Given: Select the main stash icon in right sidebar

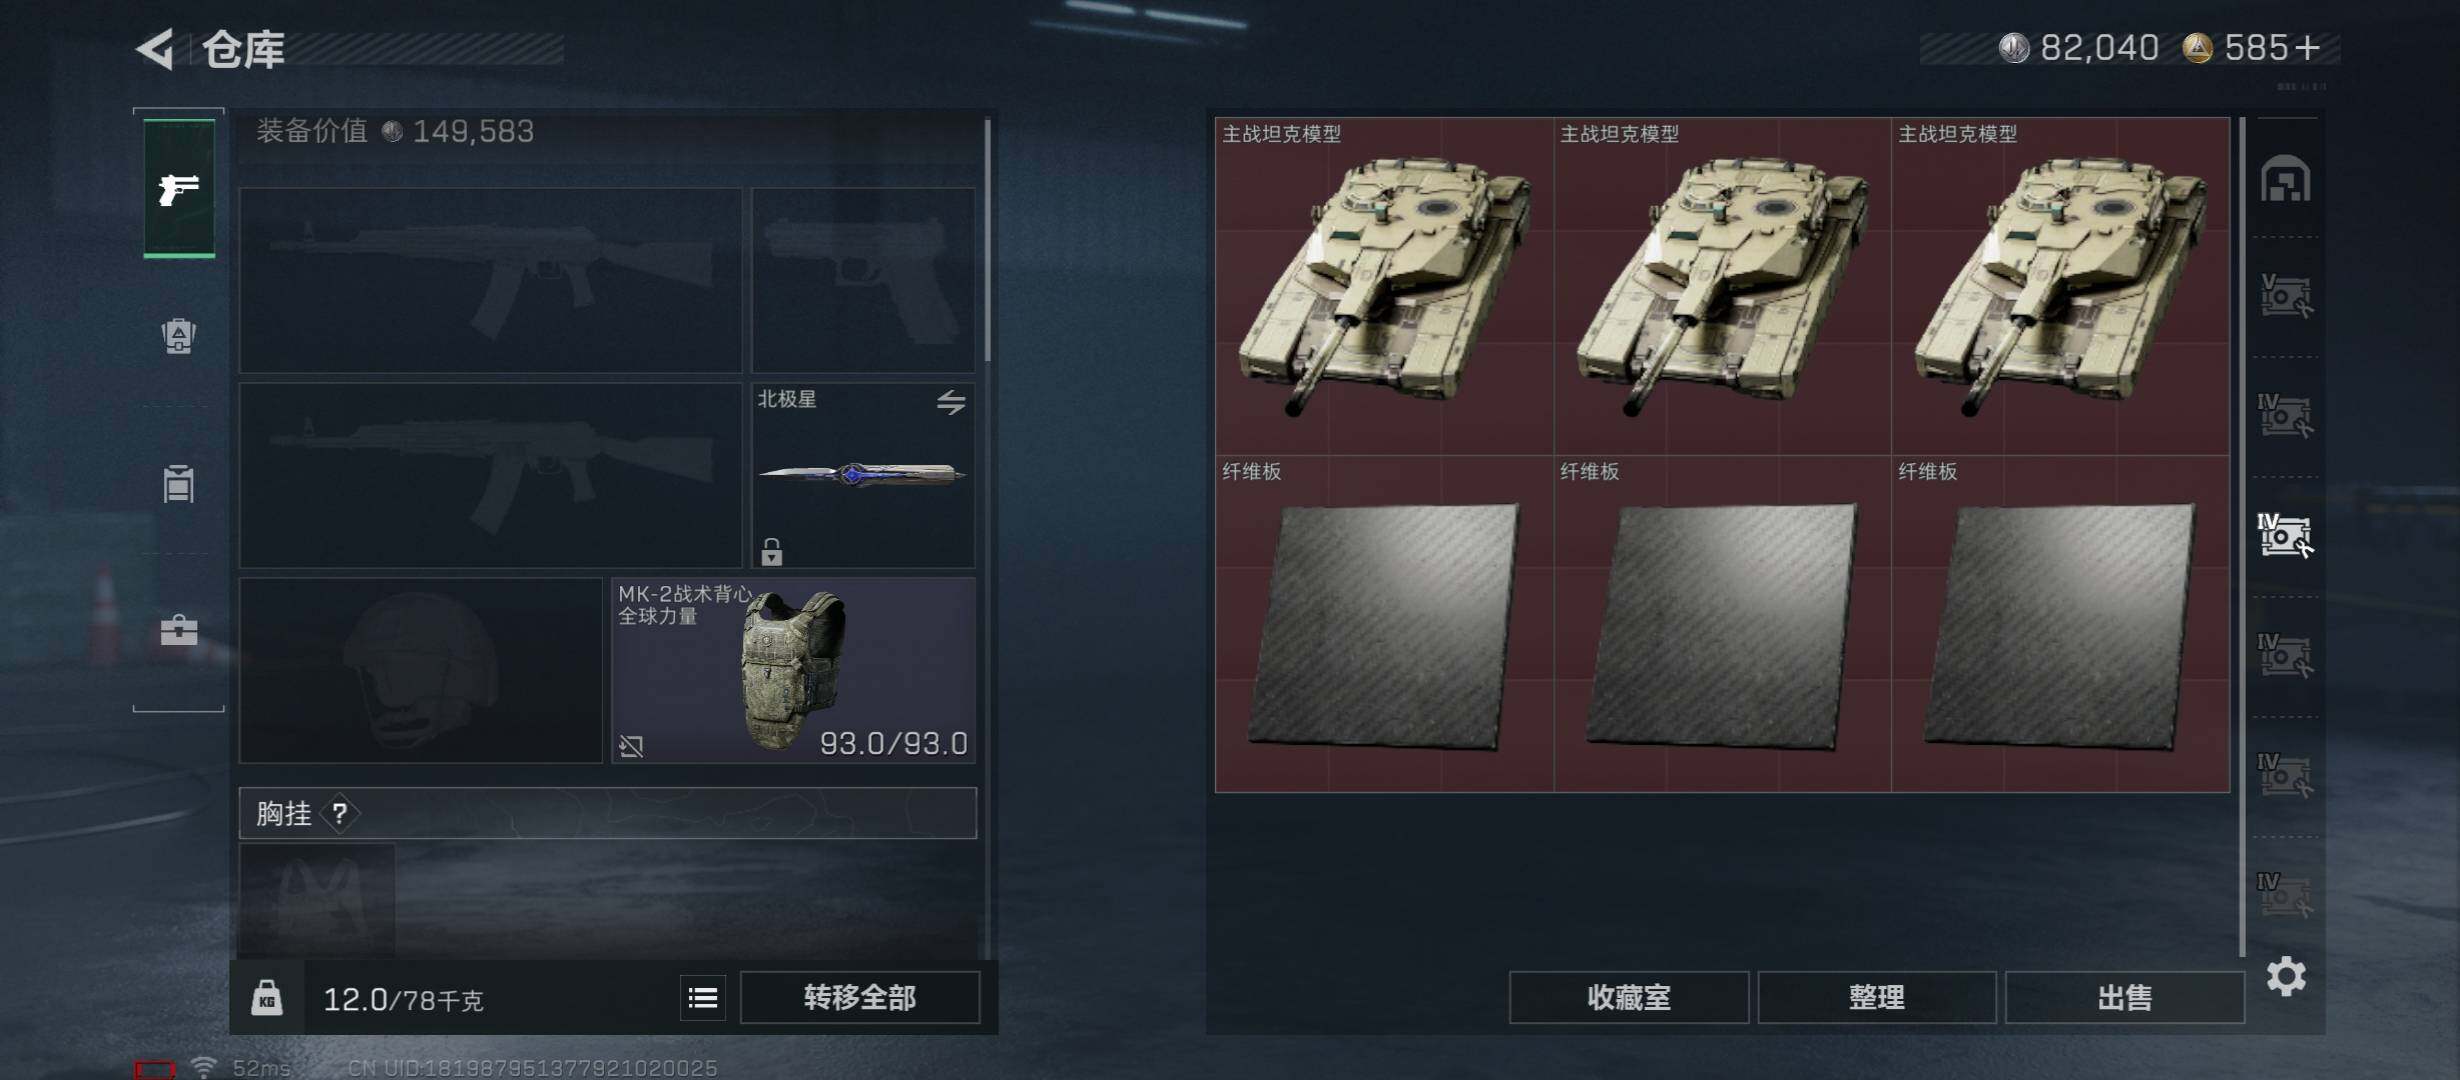Looking at the screenshot, I should click(2286, 179).
